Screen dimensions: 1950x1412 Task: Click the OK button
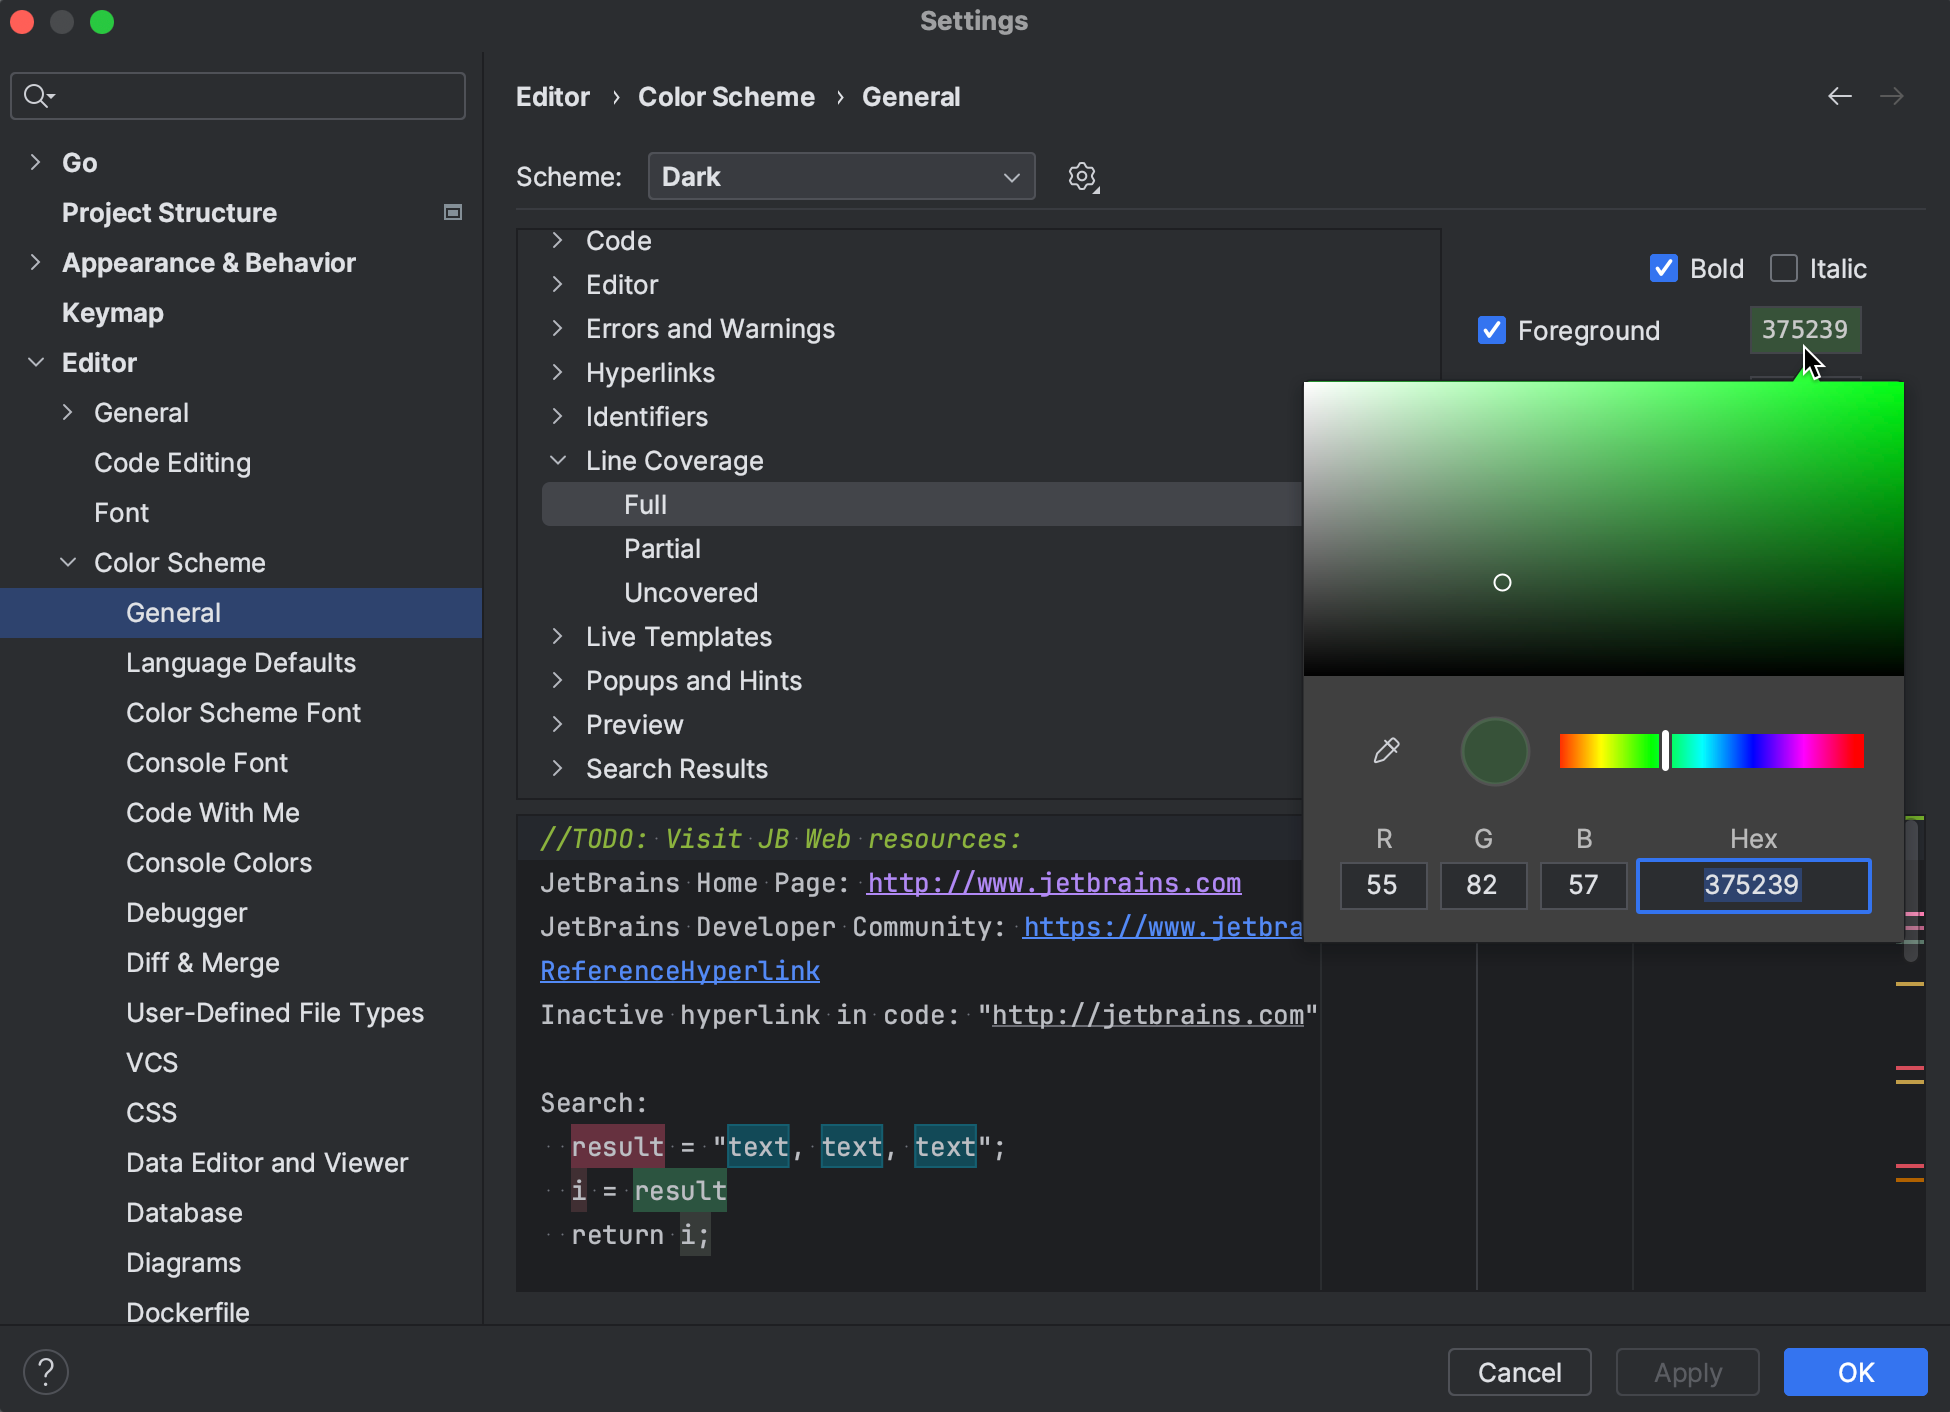1855,1372
